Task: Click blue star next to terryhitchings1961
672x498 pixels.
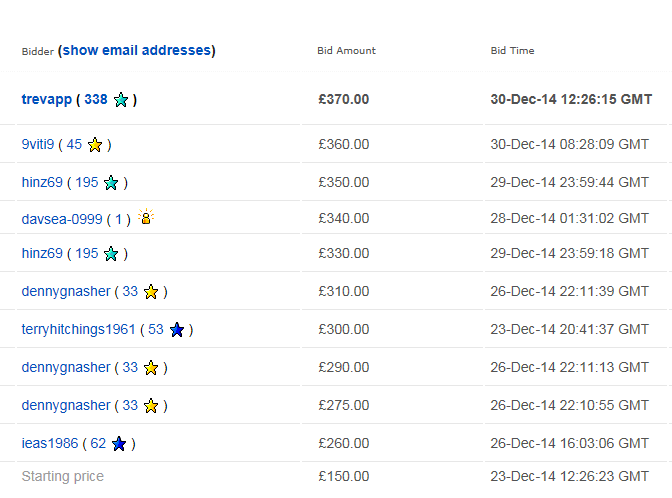Action: coord(177,330)
